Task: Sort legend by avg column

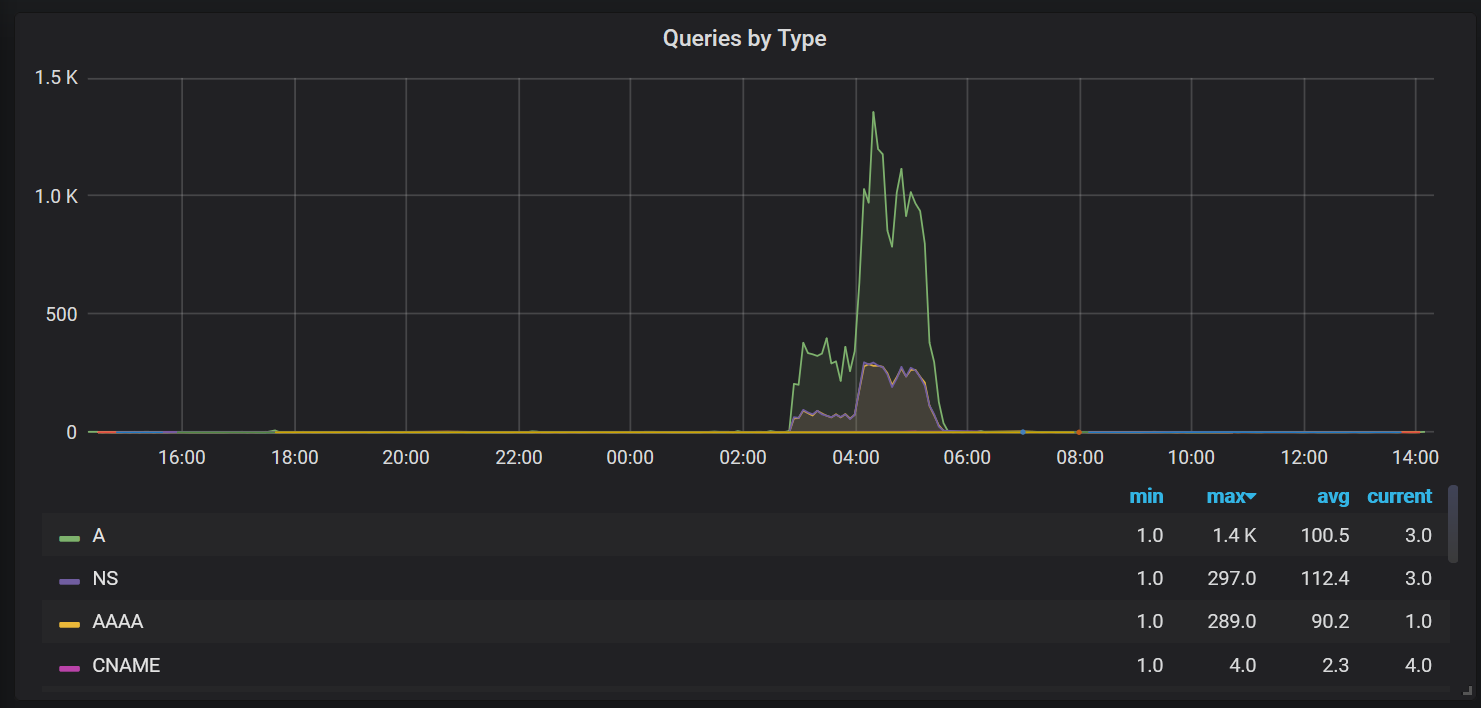Action: click(1332, 496)
